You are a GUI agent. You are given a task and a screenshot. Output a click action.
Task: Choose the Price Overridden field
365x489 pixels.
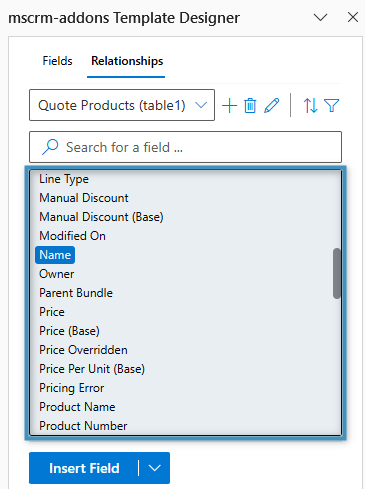[x=83, y=350]
